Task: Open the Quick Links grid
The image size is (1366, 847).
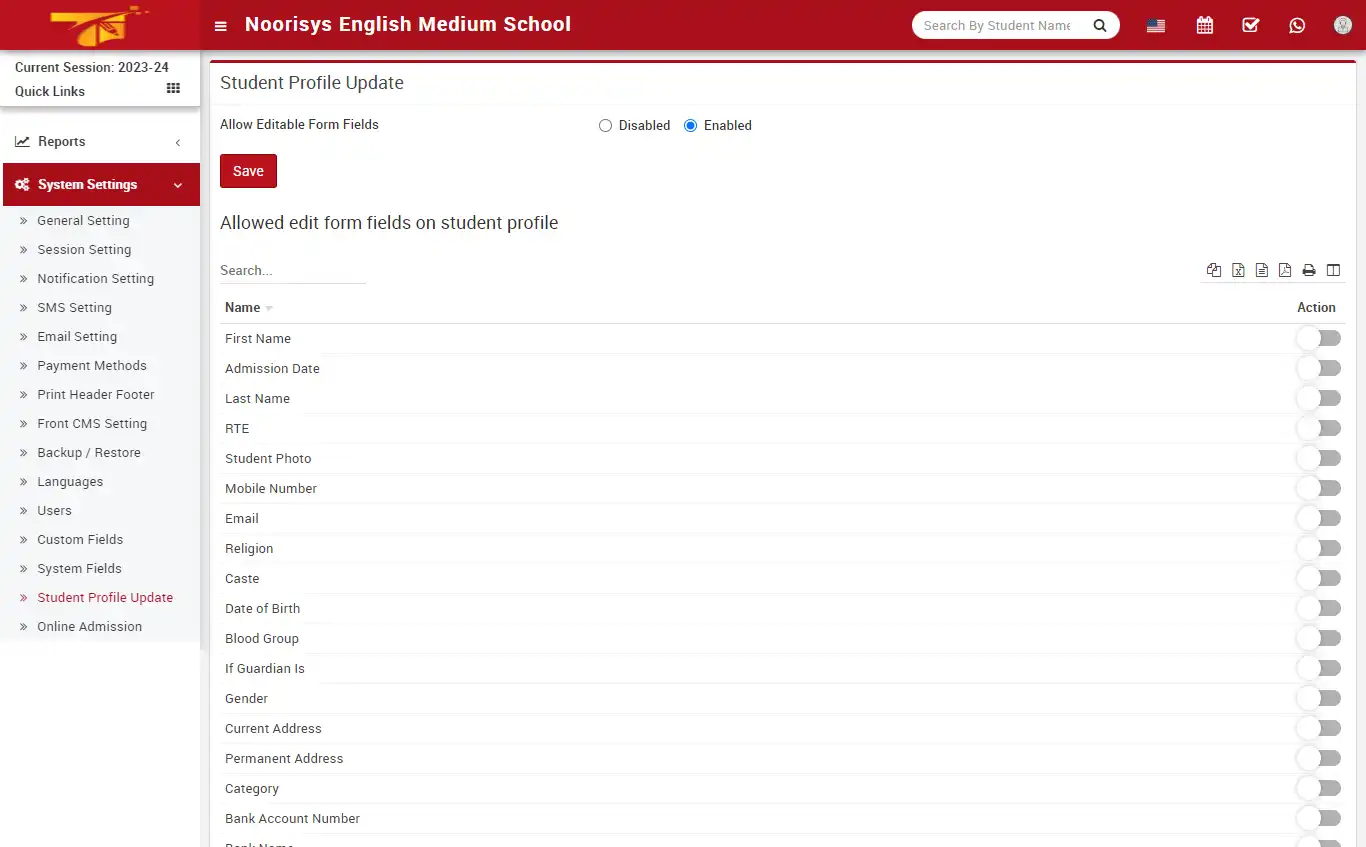Action: [172, 89]
